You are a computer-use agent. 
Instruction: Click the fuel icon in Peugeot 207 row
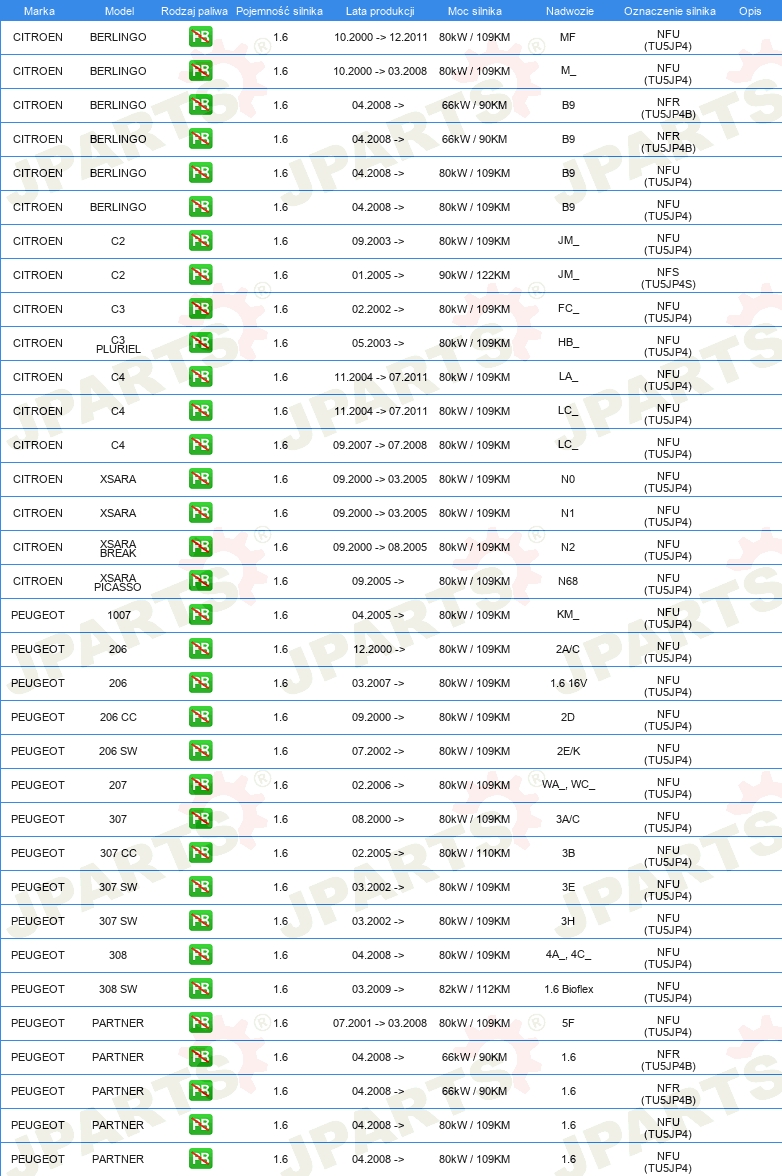[x=200, y=784]
